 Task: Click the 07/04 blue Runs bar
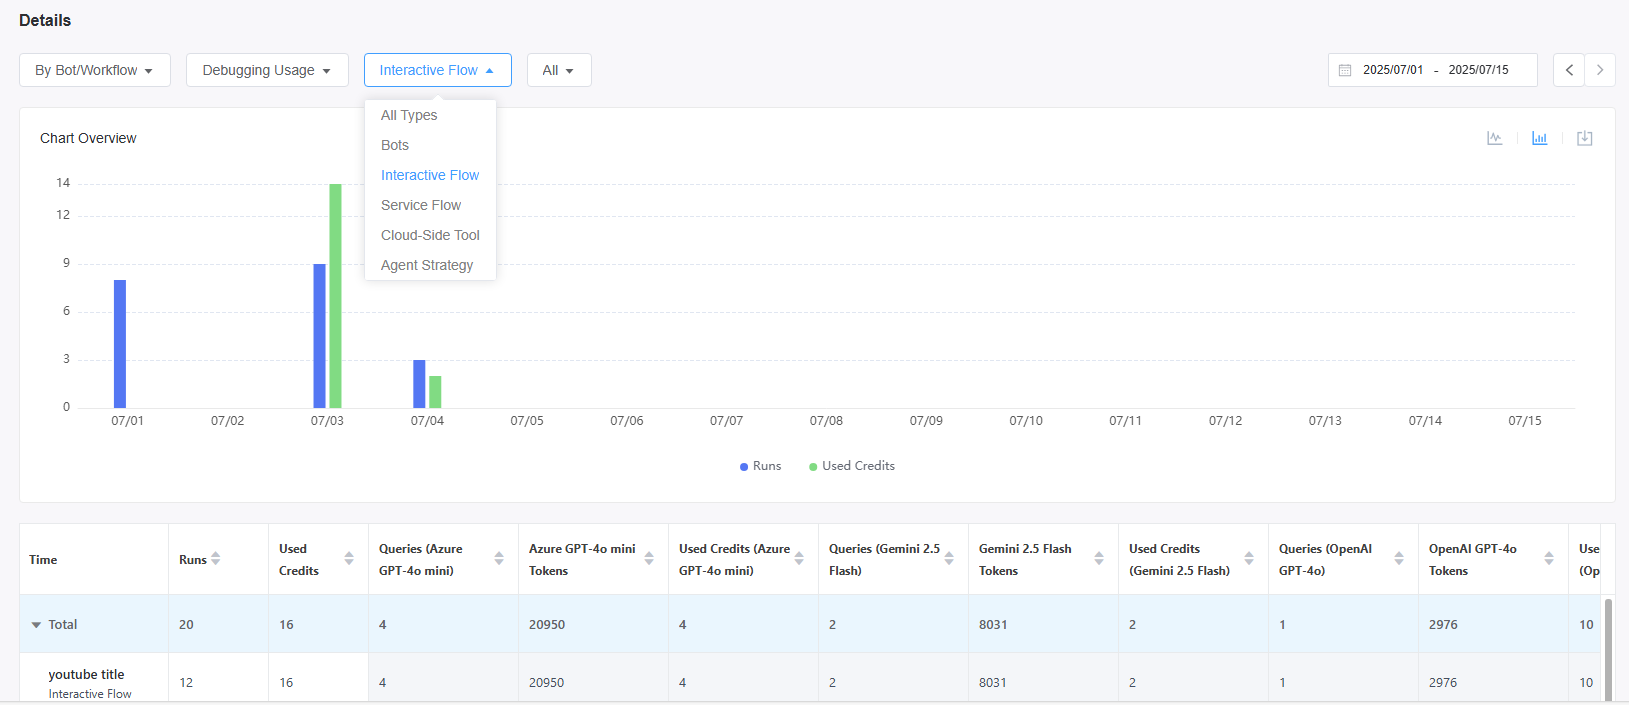[419, 384]
